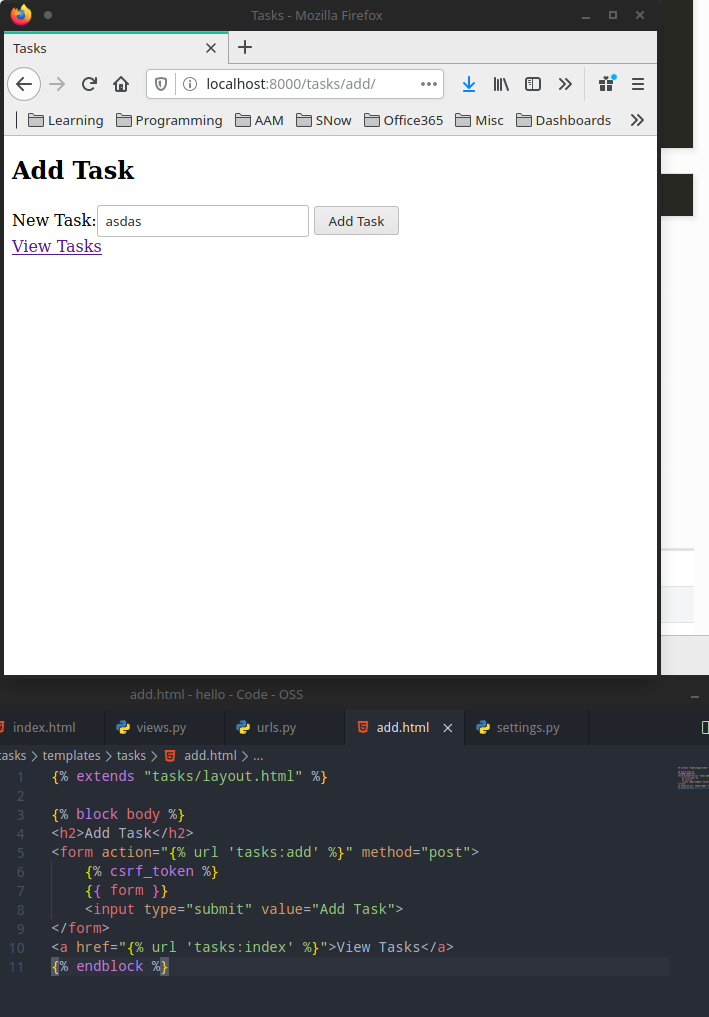Image resolution: width=709 pixels, height=1017 pixels.
Task: Click the New Task text field
Action: [x=203, y=221]
